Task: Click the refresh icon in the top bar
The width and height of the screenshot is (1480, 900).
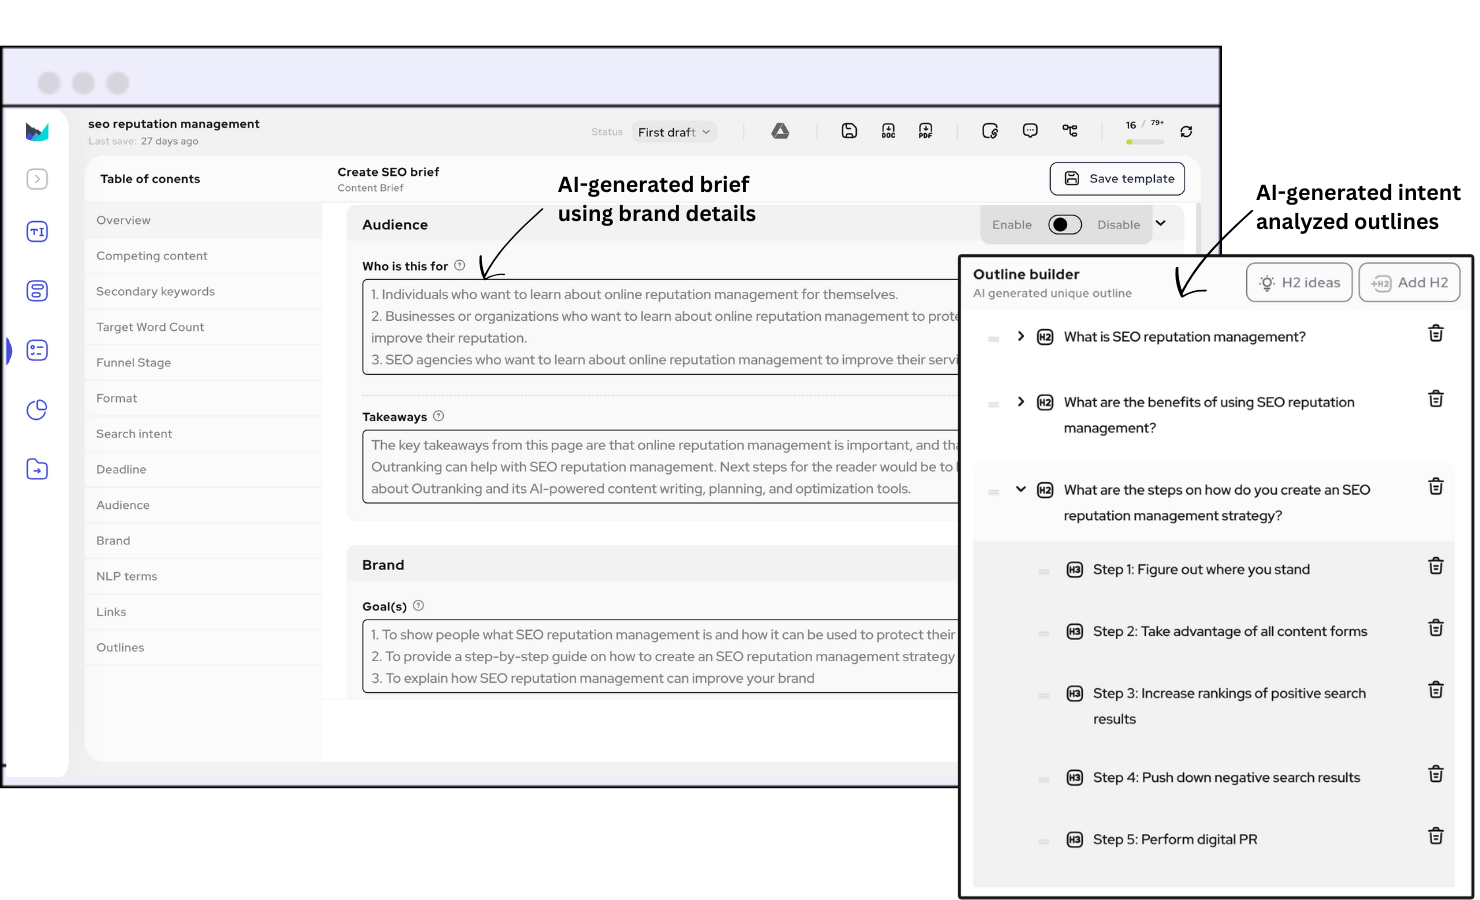Action: click(x=1186, y=130)
